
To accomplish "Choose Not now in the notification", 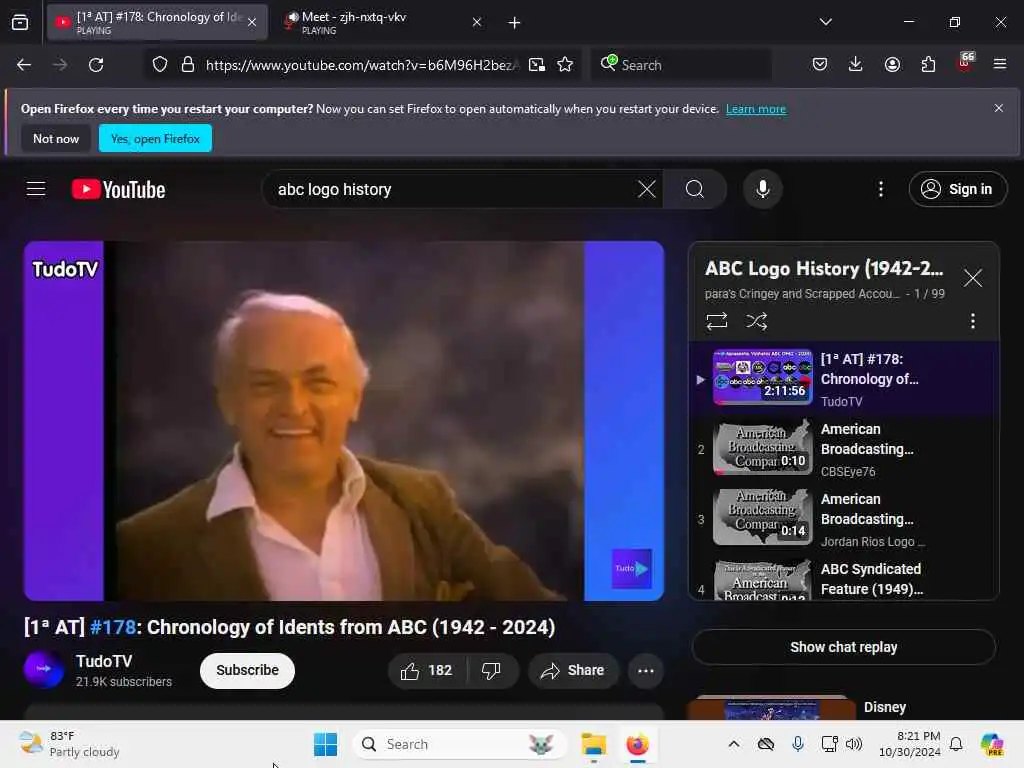I will pyautogui.click(x=56, y=138).
